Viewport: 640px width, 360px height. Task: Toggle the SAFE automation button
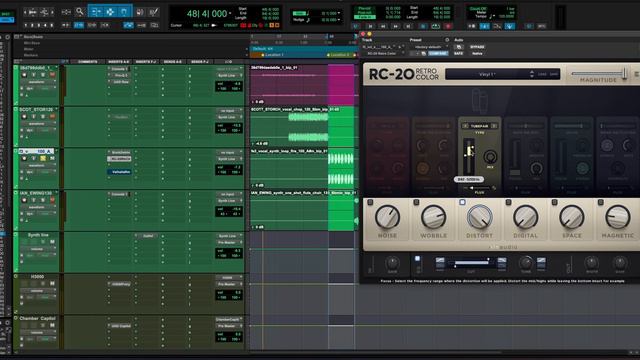[x=458, y=53]
